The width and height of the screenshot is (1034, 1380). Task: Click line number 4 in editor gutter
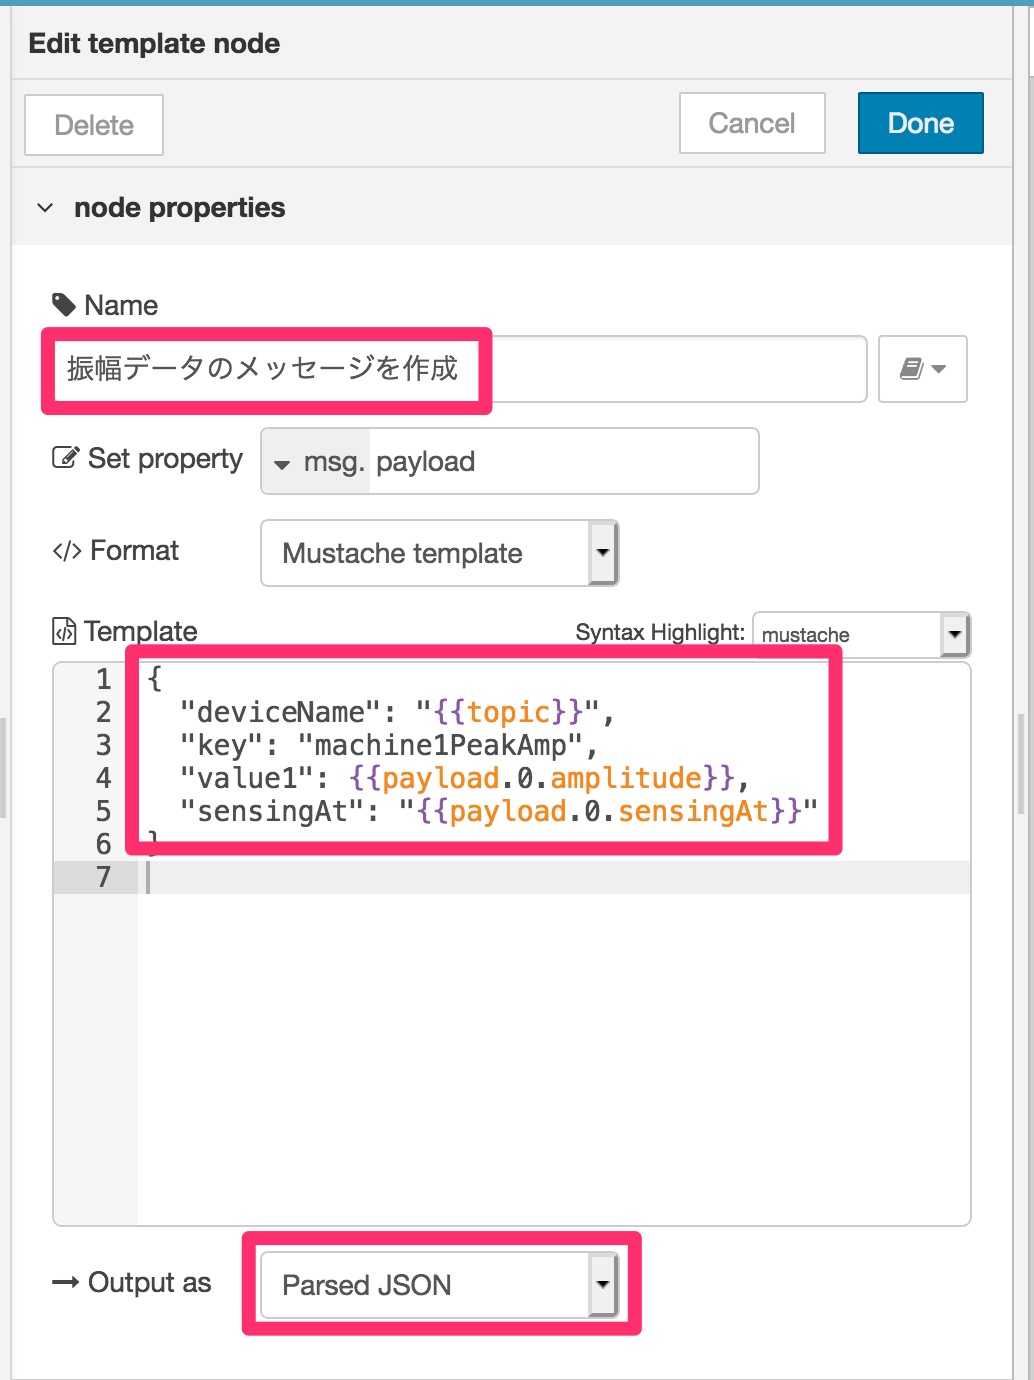point(103,778)
